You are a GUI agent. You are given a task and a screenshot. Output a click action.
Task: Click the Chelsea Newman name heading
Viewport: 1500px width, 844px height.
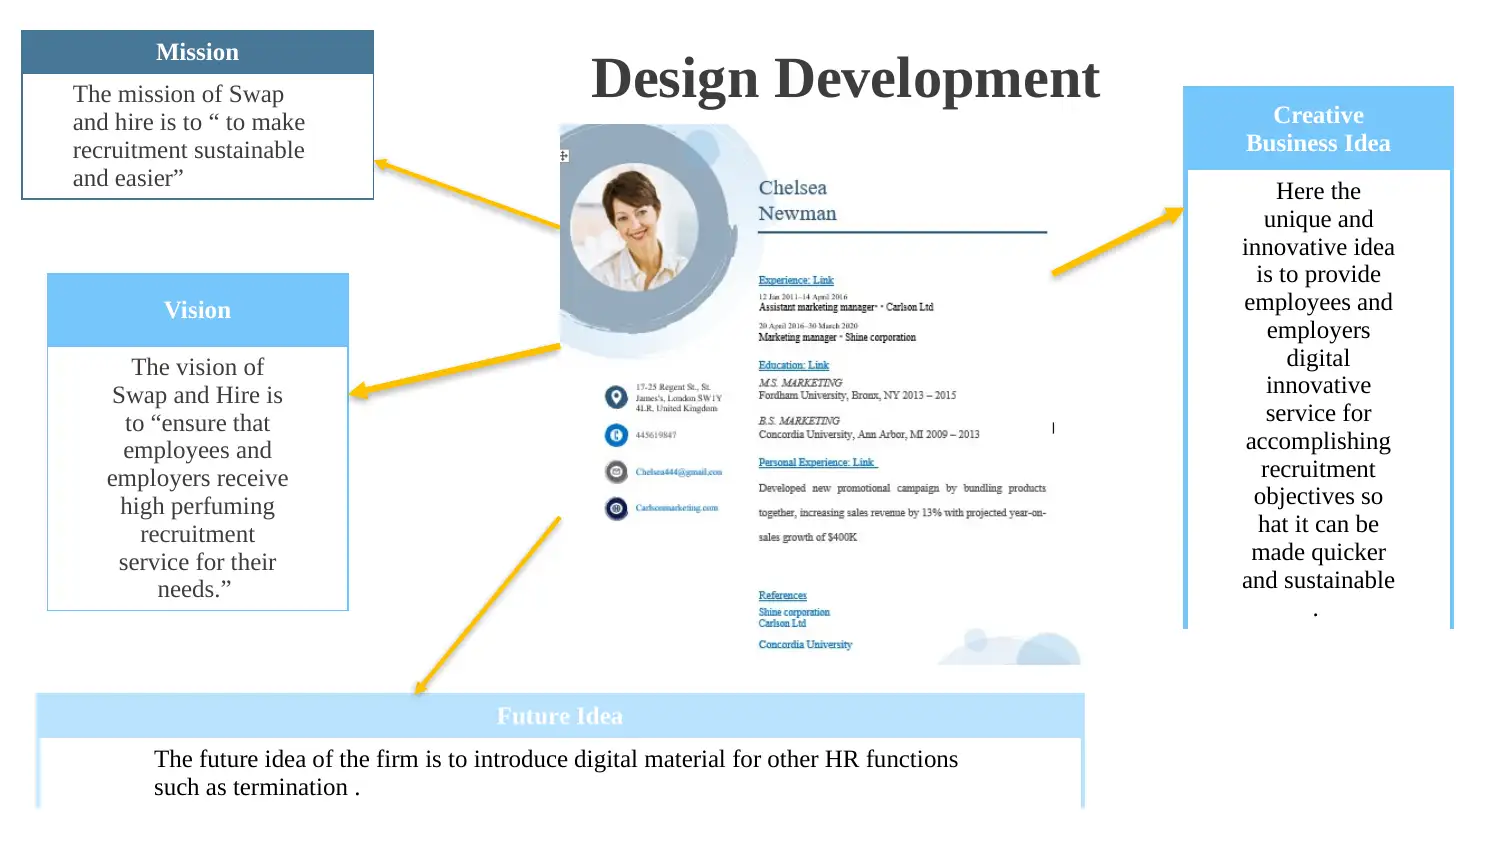tap(797, 200)
